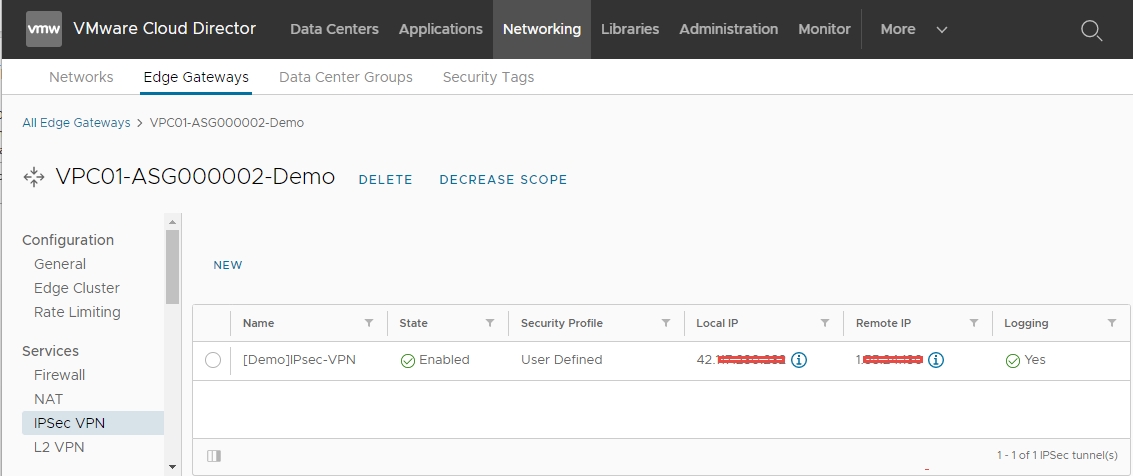Viewport: 1133px width, 476px height.
Task: Select the [Demo]IPsec-VPN radio button
Action: point(213,360)
